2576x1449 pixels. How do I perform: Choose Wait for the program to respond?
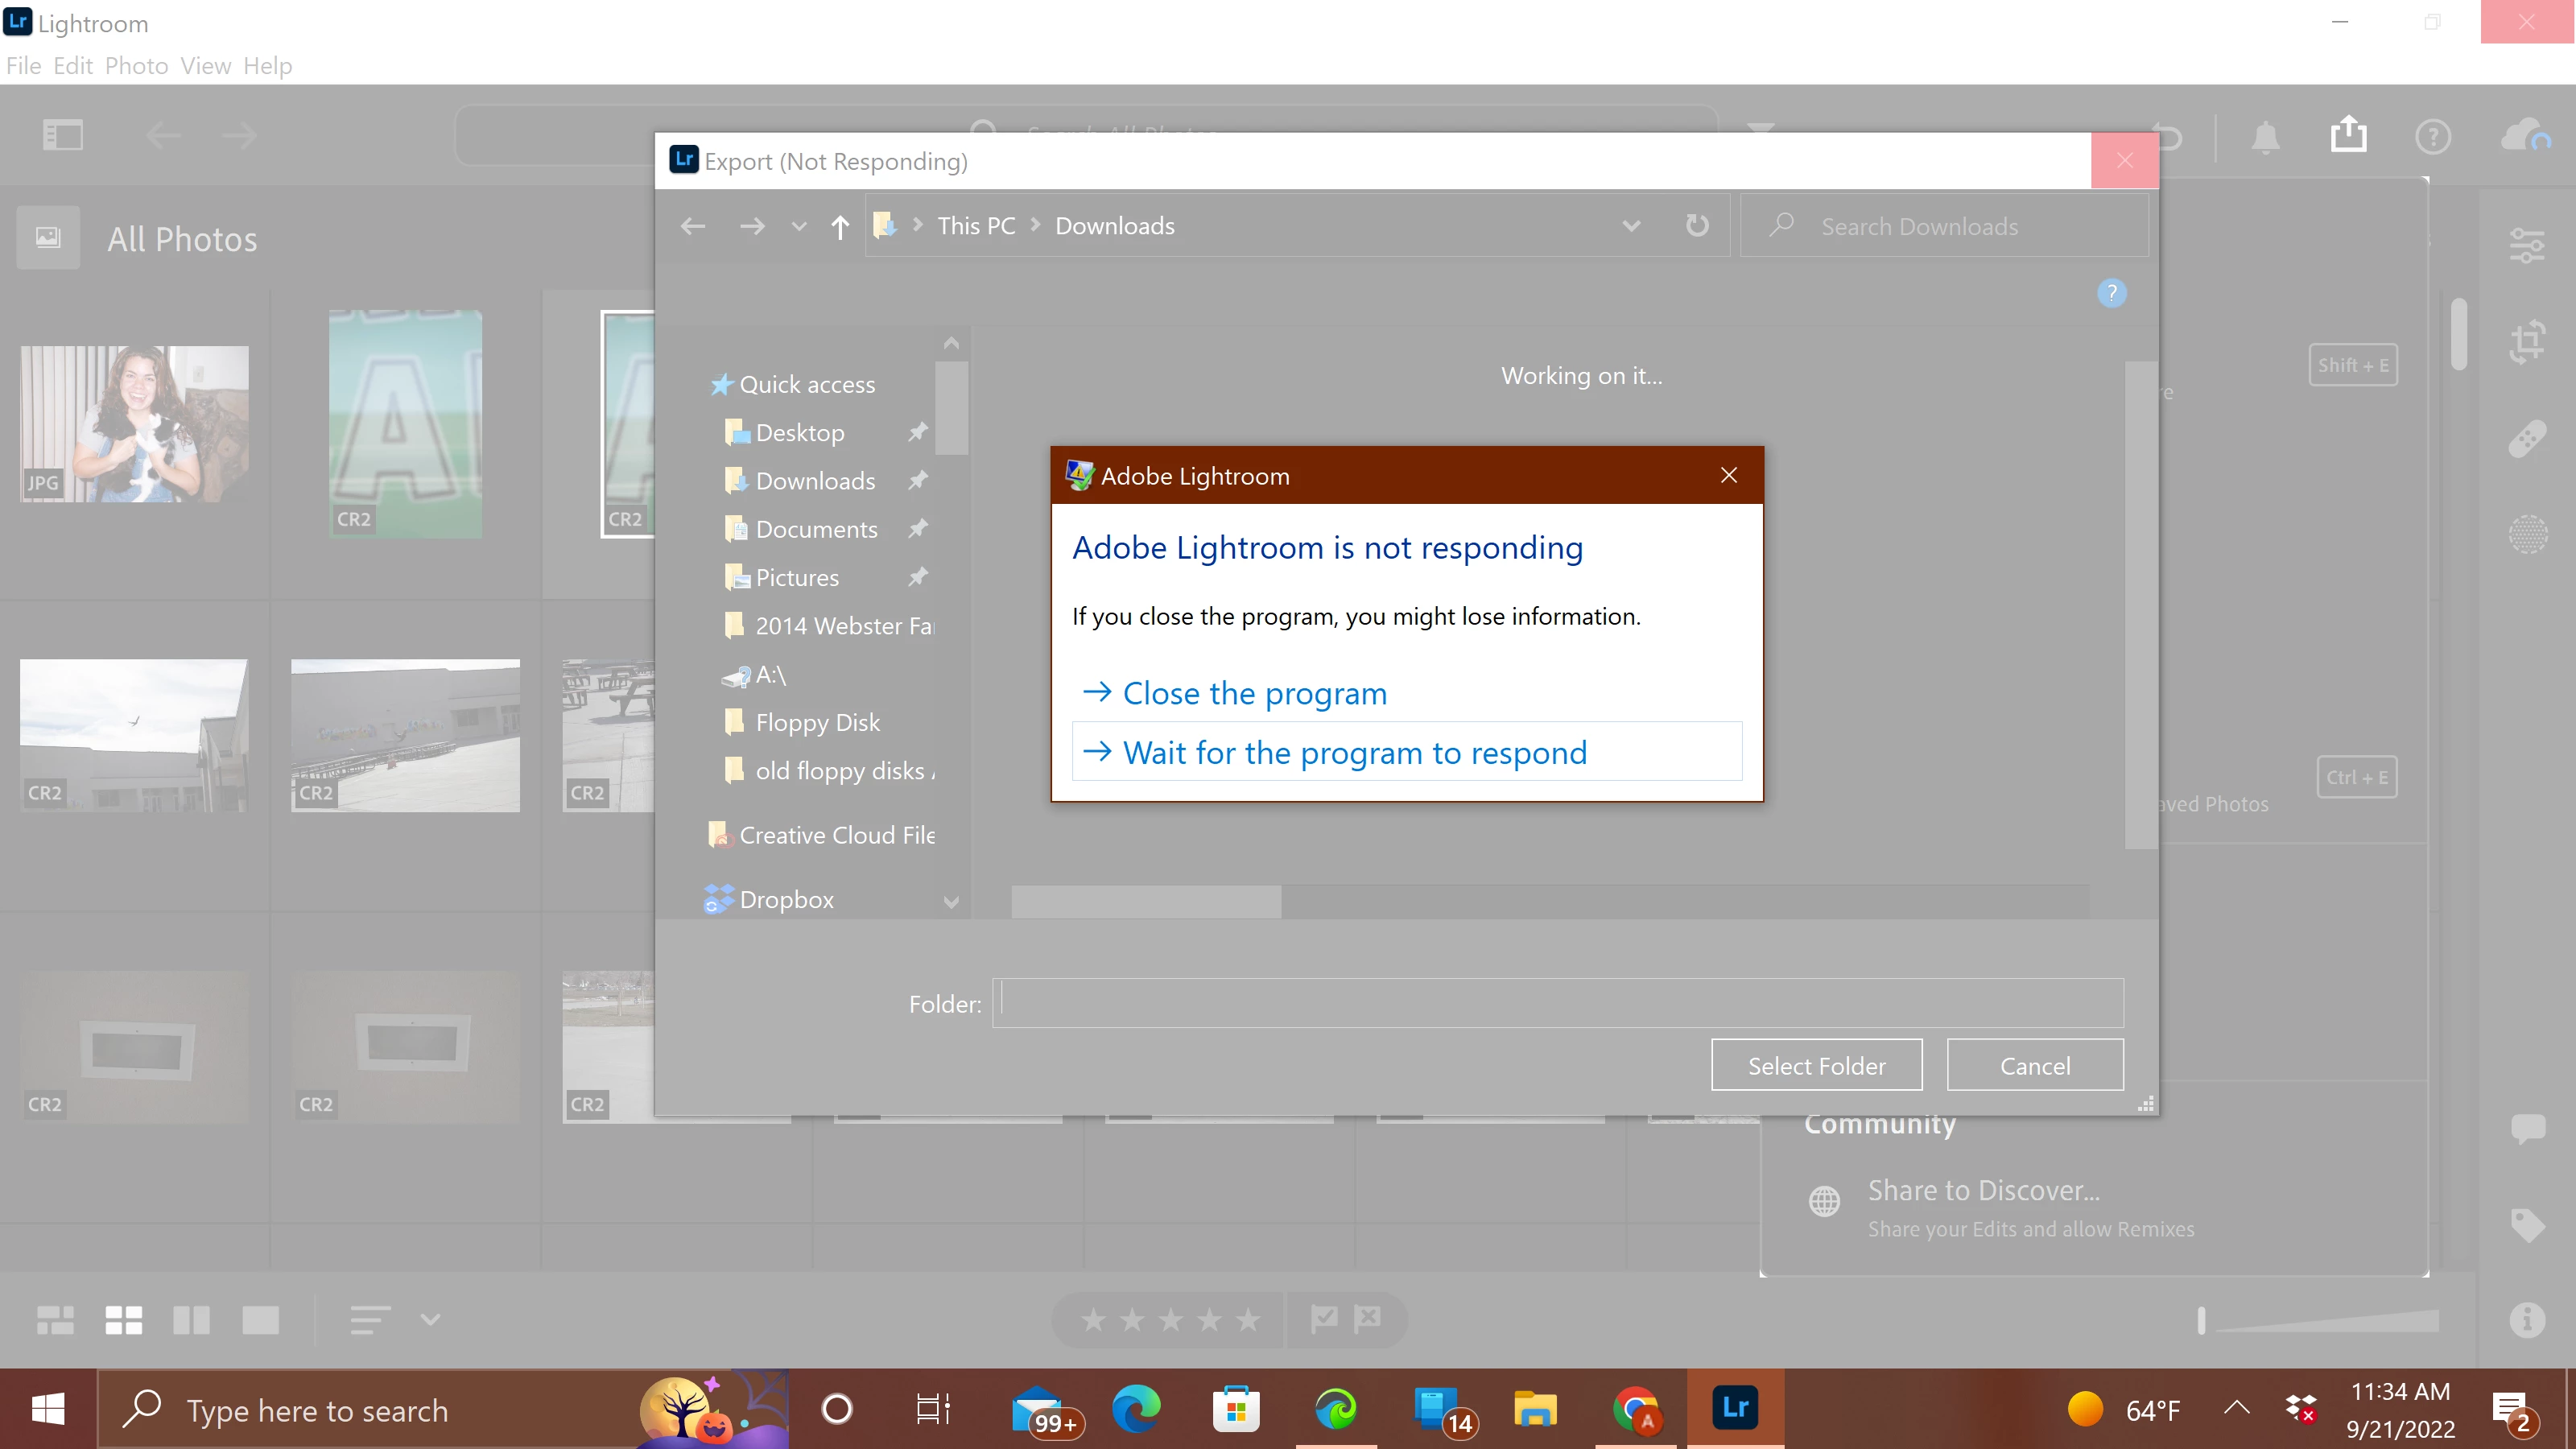click(x=1354, y=752)
